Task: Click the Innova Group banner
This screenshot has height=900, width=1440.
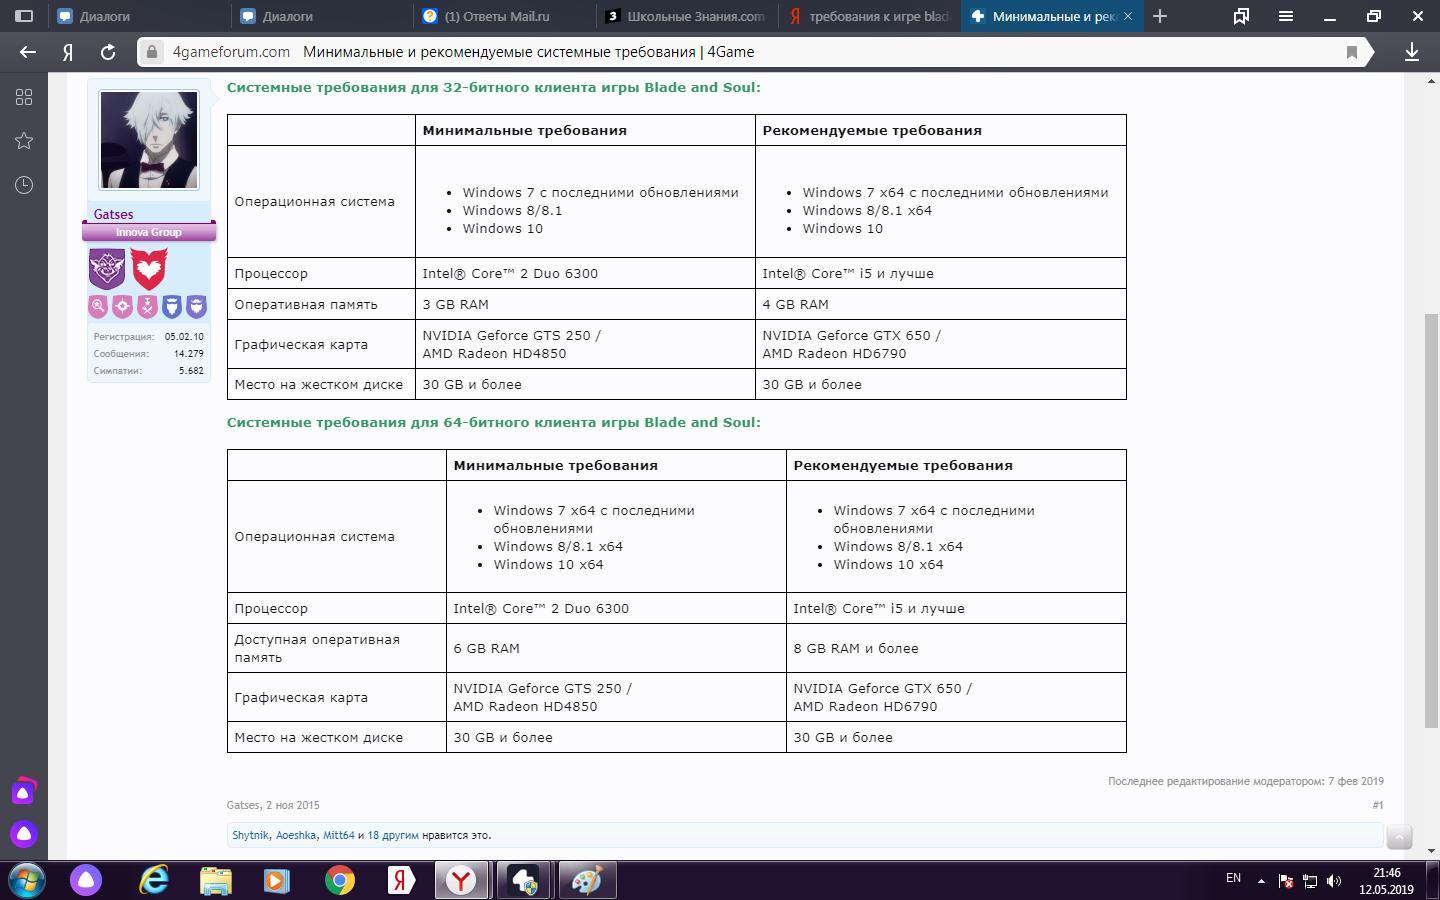Action: [x=149, y=232]
